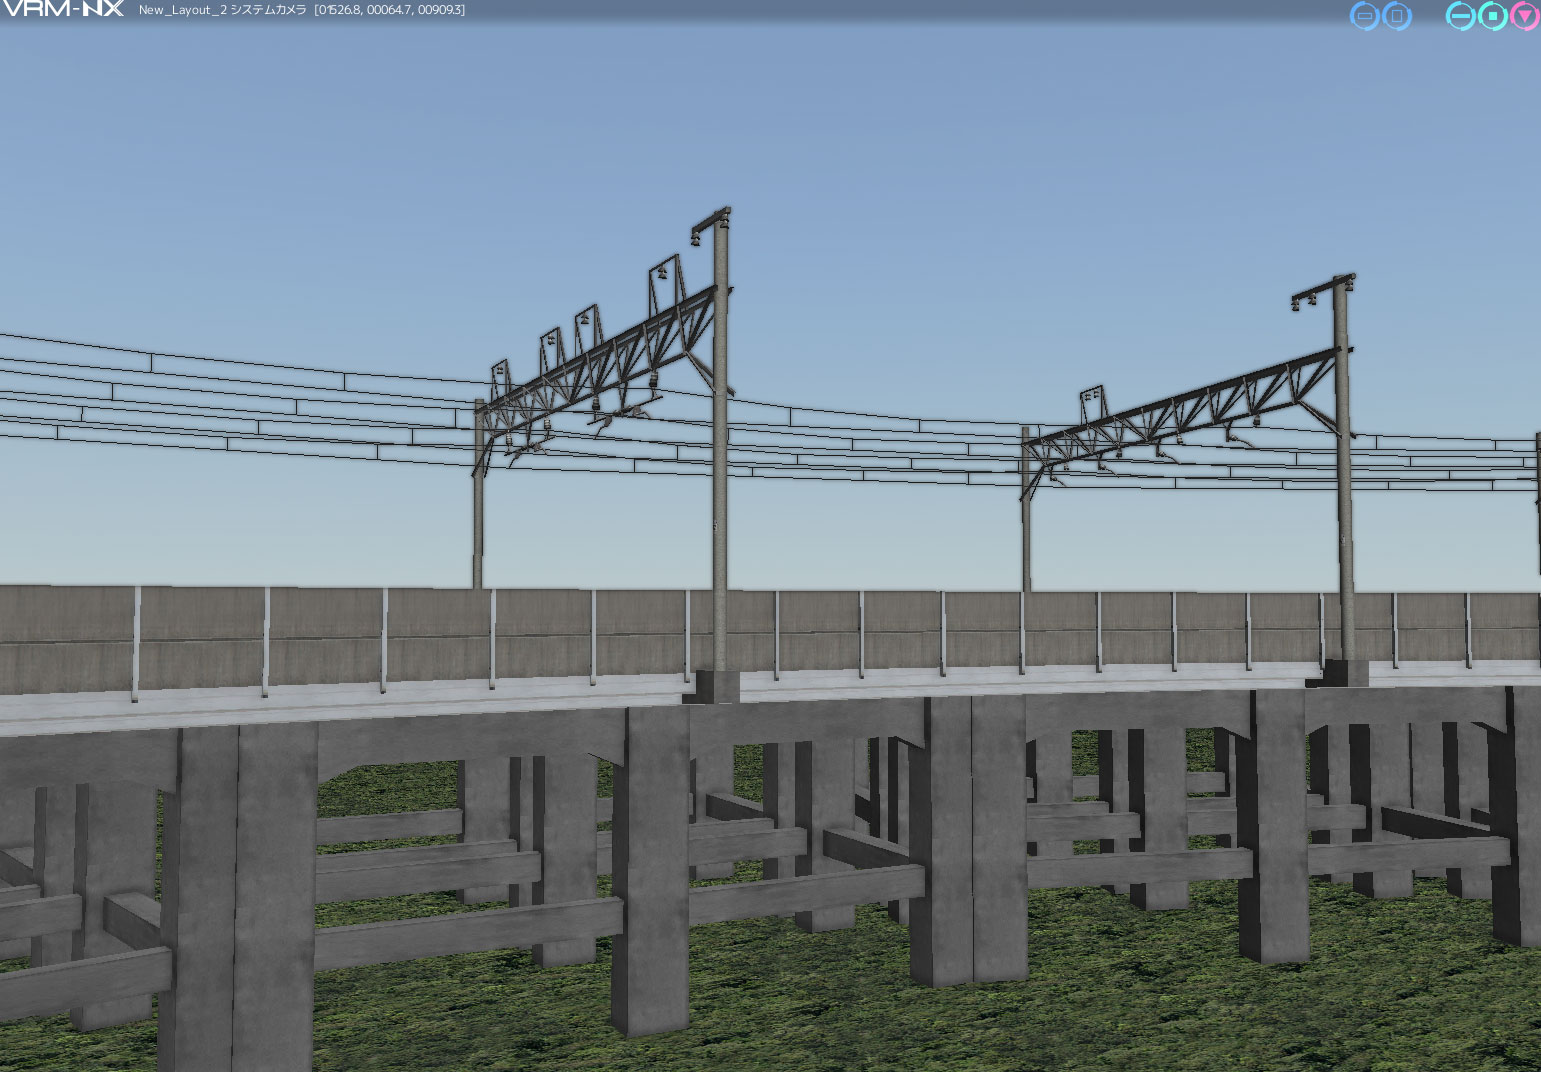Click the concrete footing of the left tall pole
This screenshot has height=1072, width=1541.
pos(712,686)
